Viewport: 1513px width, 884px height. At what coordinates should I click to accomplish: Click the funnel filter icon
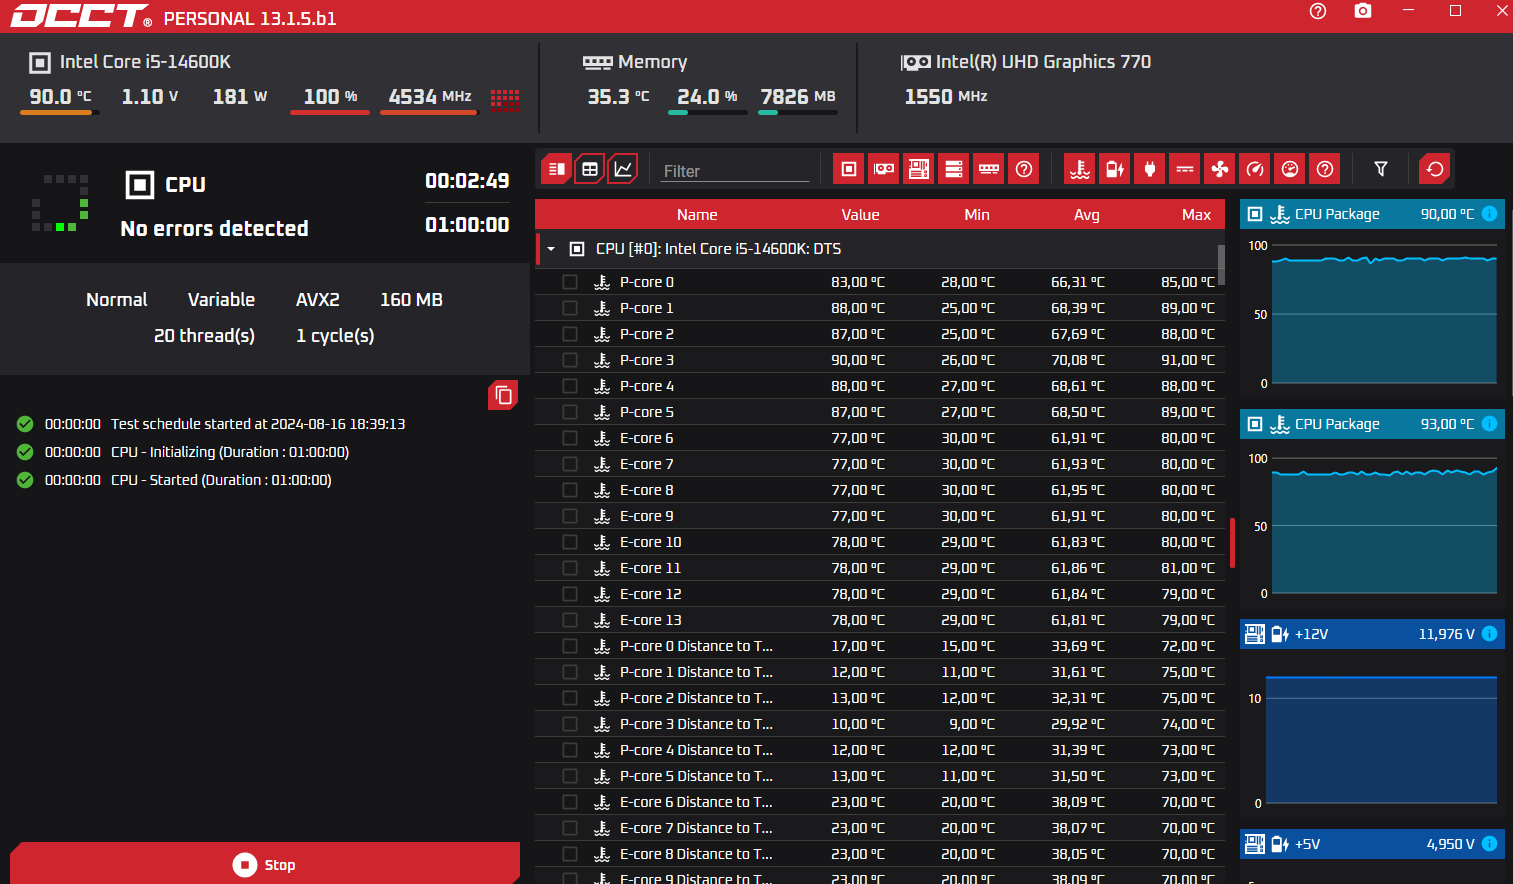1381,169
